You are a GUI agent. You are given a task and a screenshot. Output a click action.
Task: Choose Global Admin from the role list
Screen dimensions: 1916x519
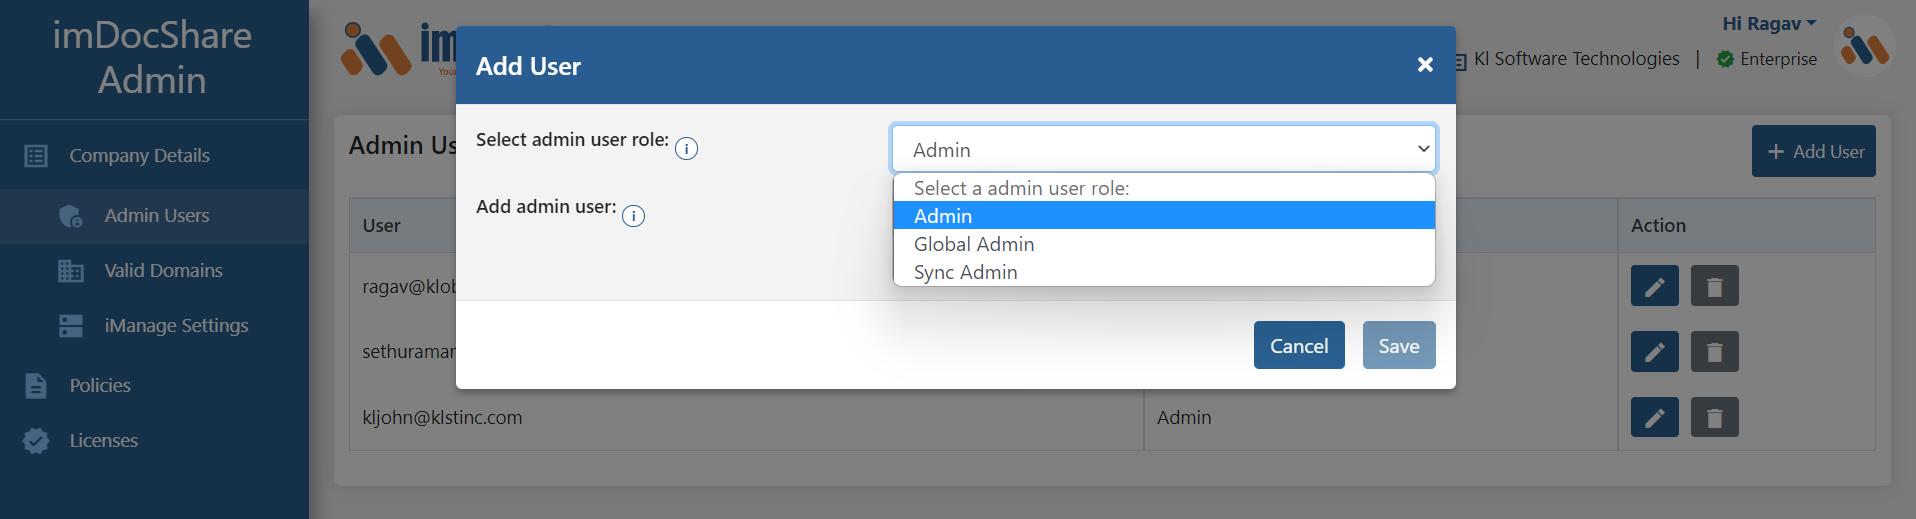point(974,244)
